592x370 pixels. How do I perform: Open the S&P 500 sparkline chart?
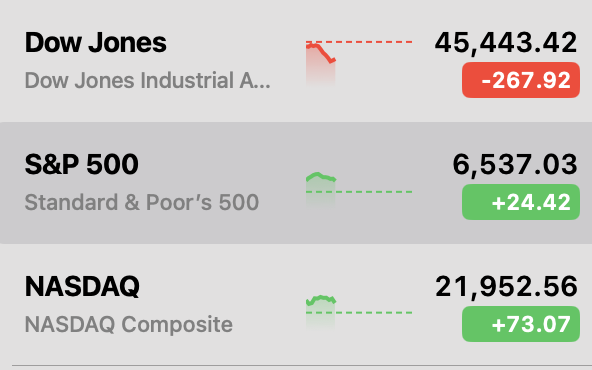(x=359, y=190)
